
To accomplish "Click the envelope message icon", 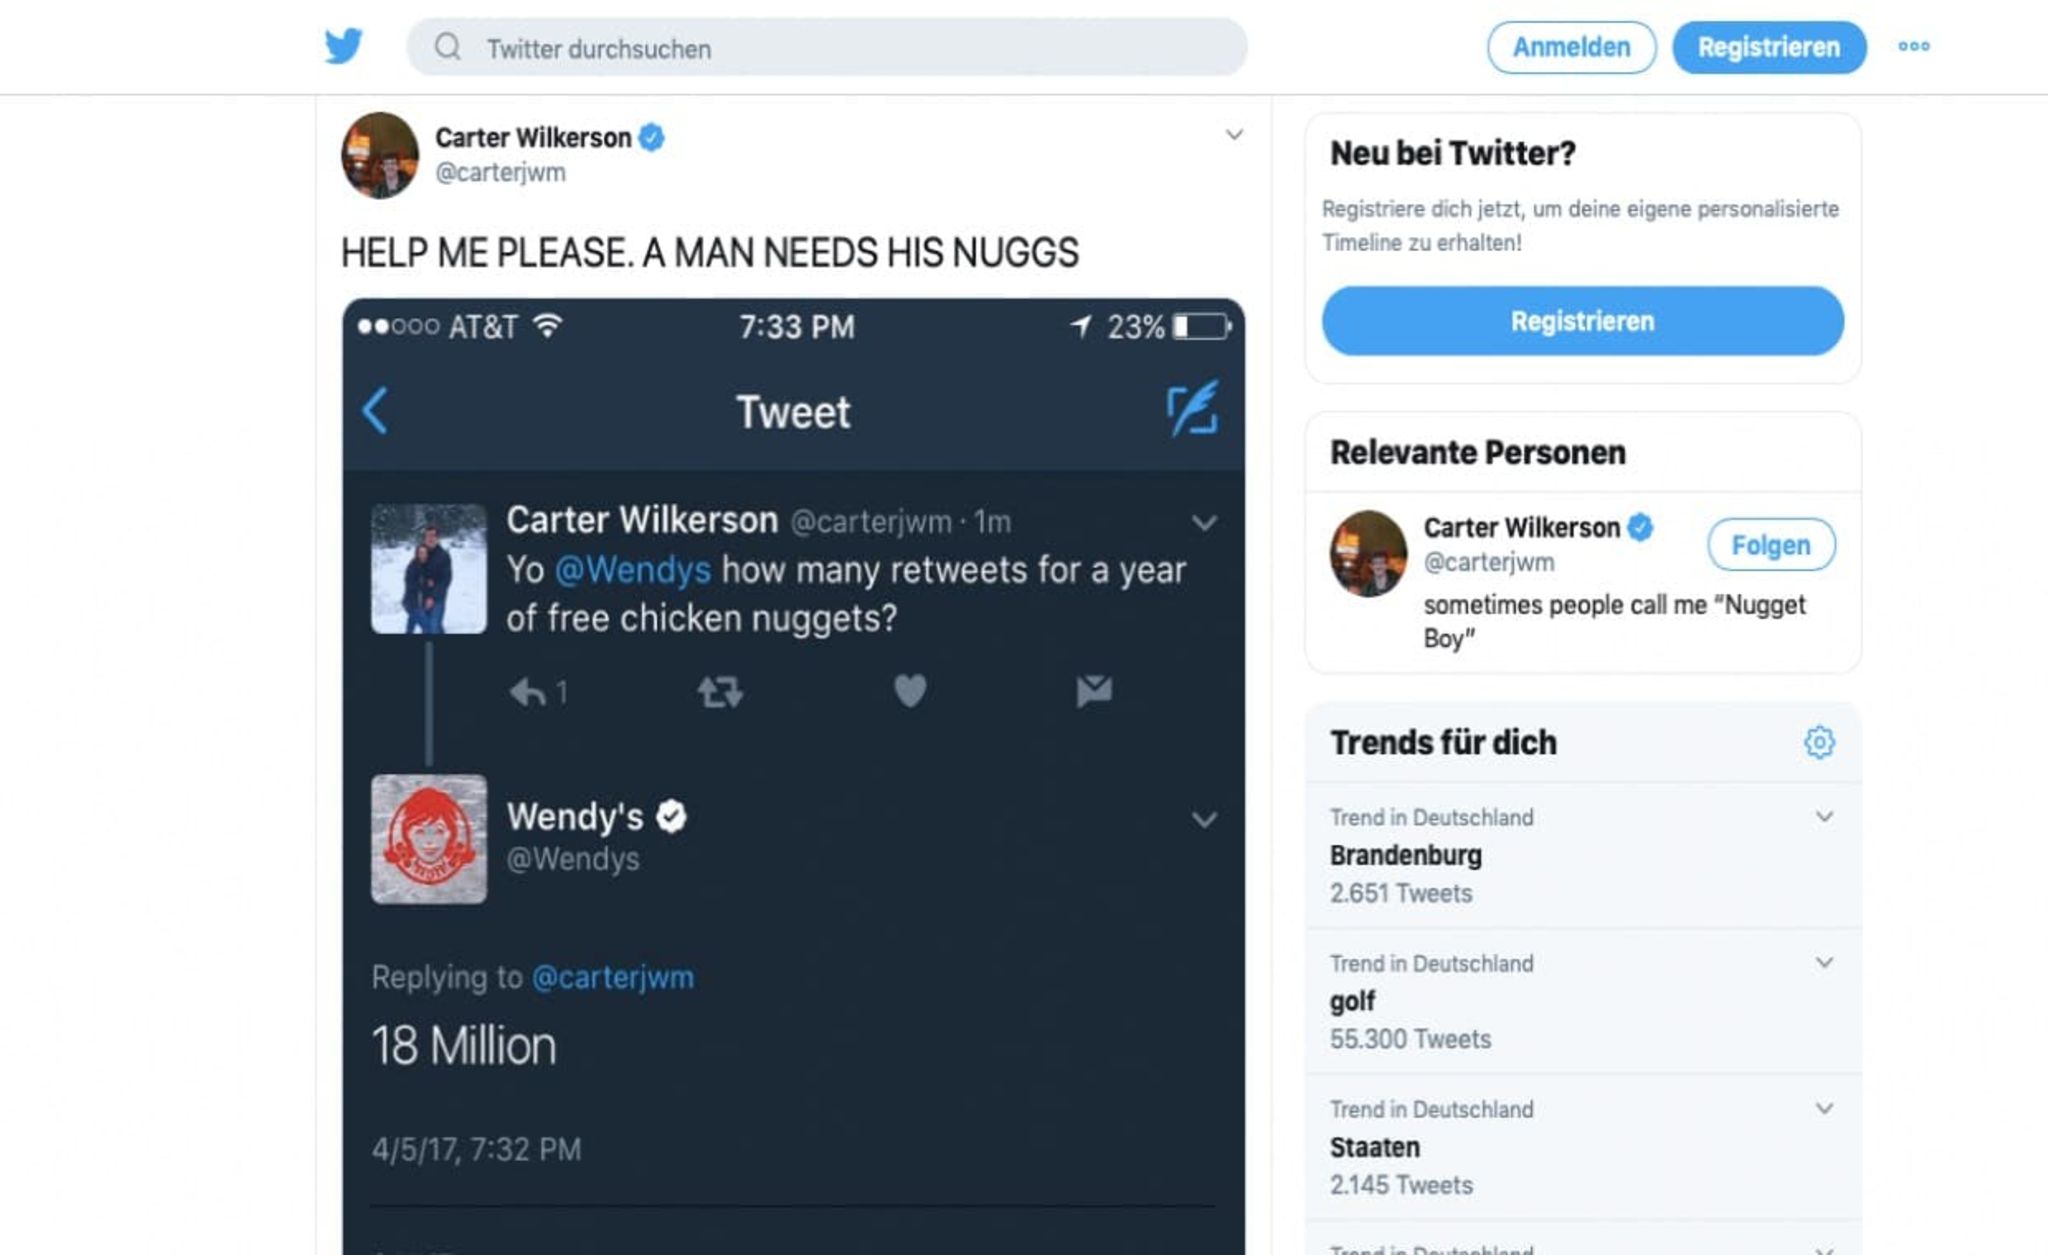I will coord(1094,690).
